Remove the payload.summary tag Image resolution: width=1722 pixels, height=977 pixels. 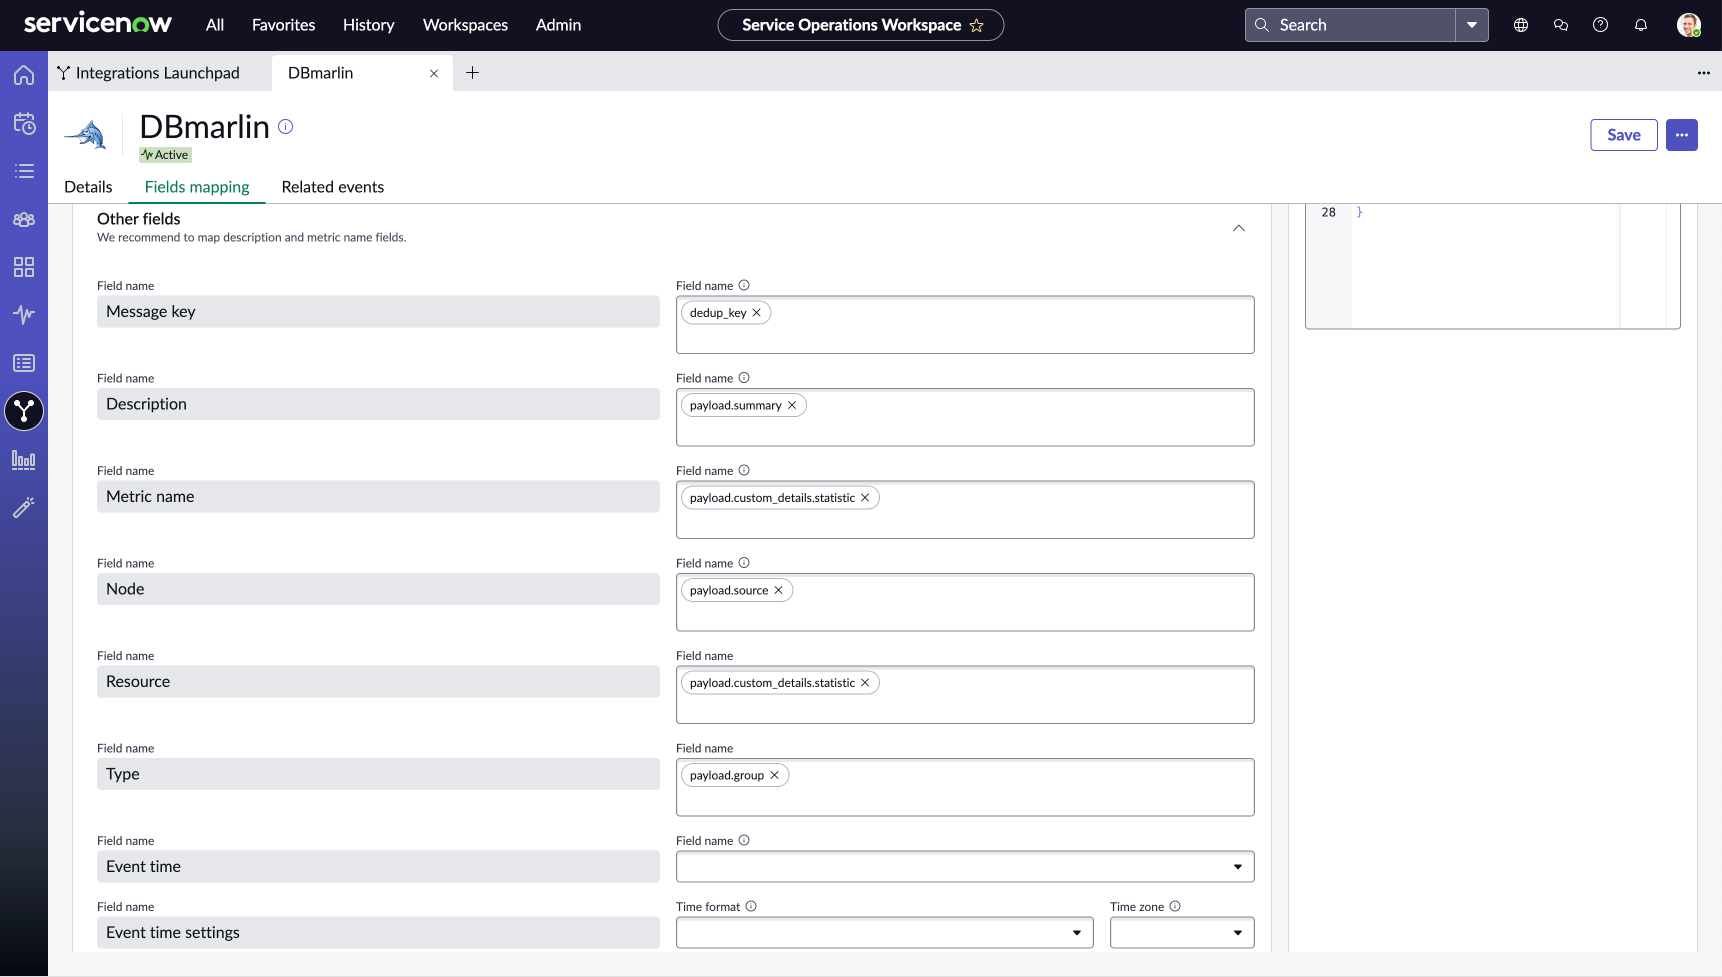792,405
